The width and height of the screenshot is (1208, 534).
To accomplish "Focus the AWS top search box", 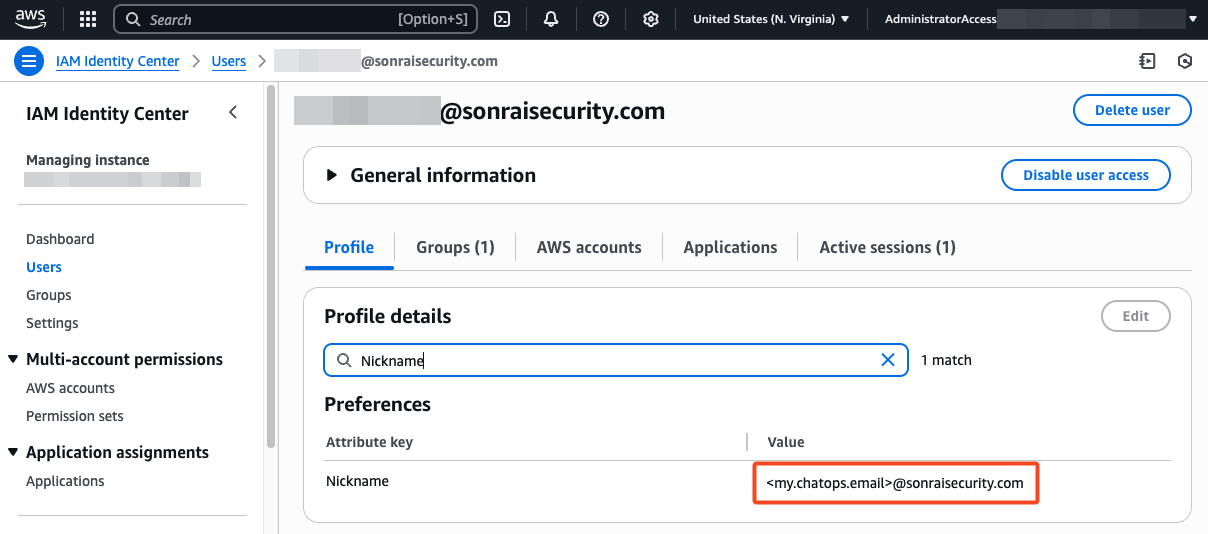I will [x=296, y=19].
